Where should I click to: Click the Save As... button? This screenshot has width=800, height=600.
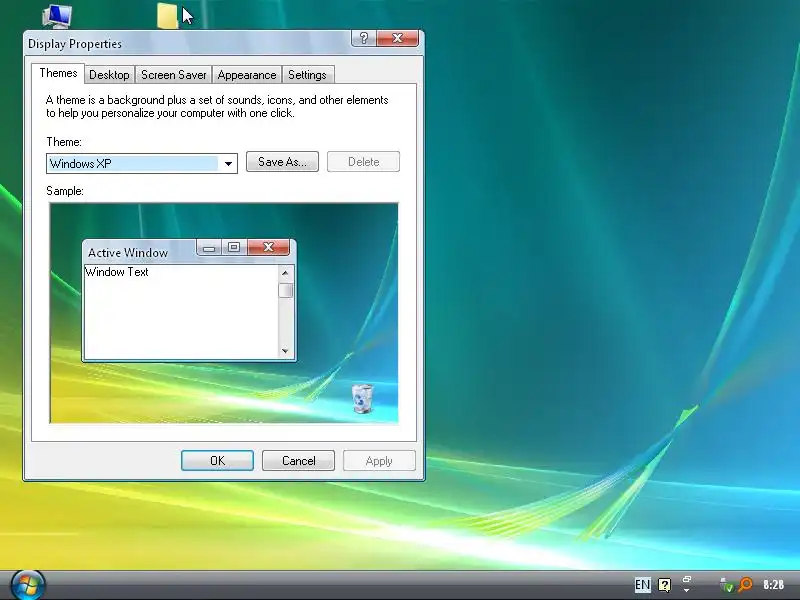282,162
